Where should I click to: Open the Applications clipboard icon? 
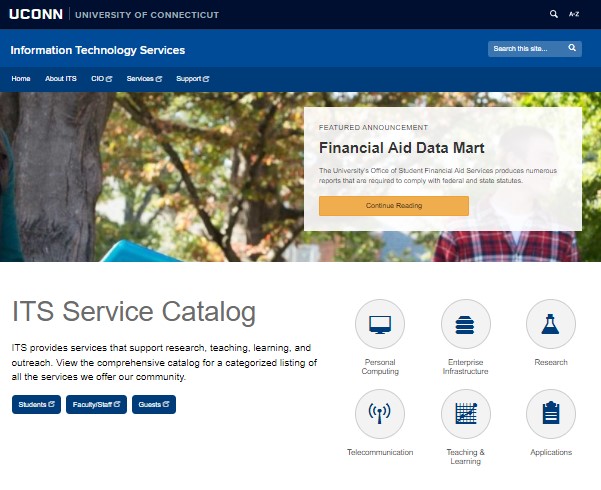pos(550,414)
